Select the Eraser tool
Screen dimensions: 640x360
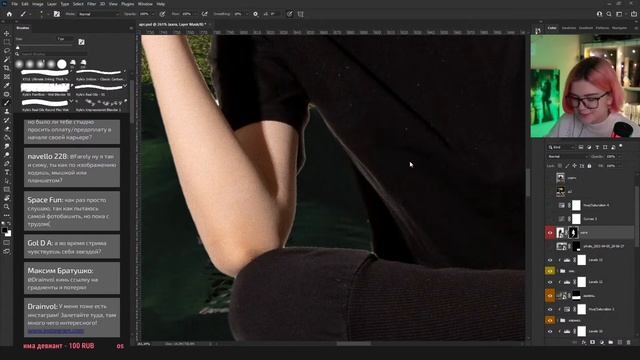[7, 129]
